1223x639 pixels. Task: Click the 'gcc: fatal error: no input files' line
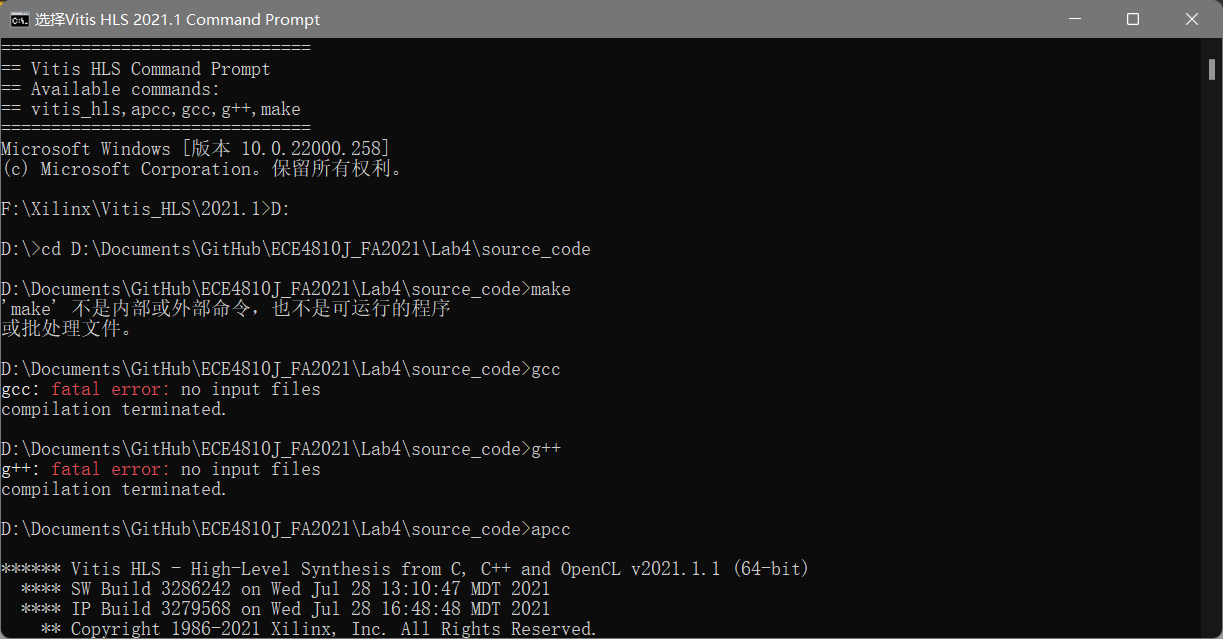click(x=160, y=388)
